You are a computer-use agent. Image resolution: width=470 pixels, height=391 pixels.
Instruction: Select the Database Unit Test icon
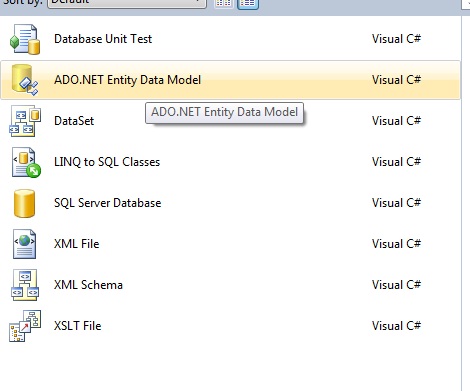25,39
